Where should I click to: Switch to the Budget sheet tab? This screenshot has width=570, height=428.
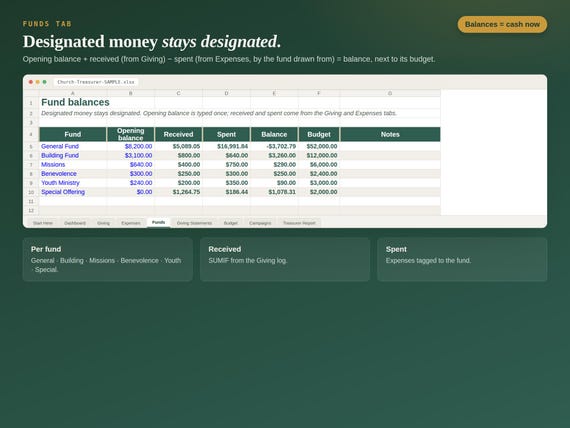pyautogui.click(x=230, y=223)
